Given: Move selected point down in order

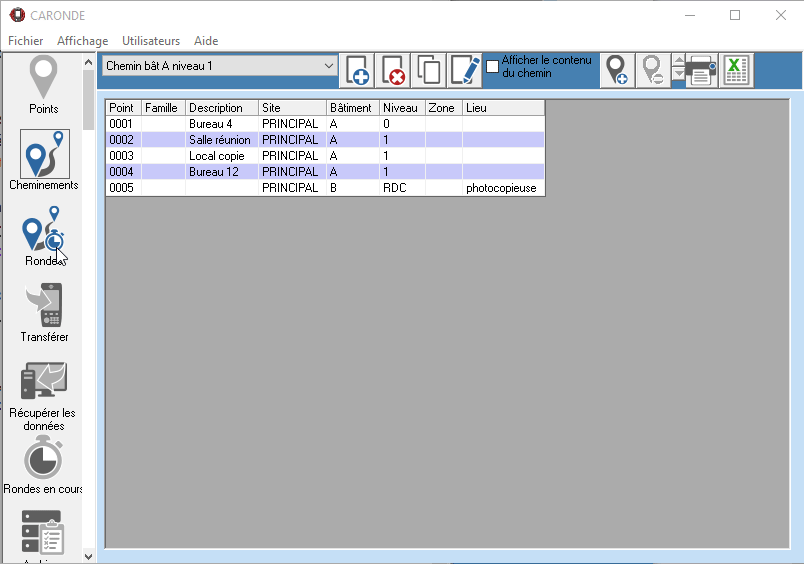Looking at the screenshot, I should pyautogui.click(x=678, y=75).
